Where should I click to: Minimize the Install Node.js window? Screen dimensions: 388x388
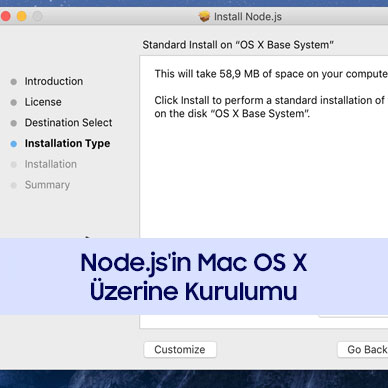[x=22, y=16]
